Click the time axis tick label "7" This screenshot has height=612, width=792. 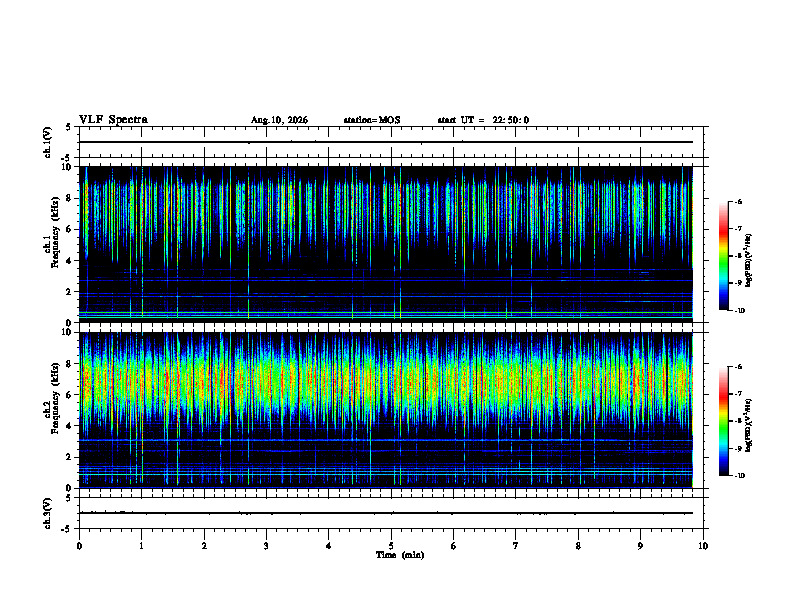[516, 546]
